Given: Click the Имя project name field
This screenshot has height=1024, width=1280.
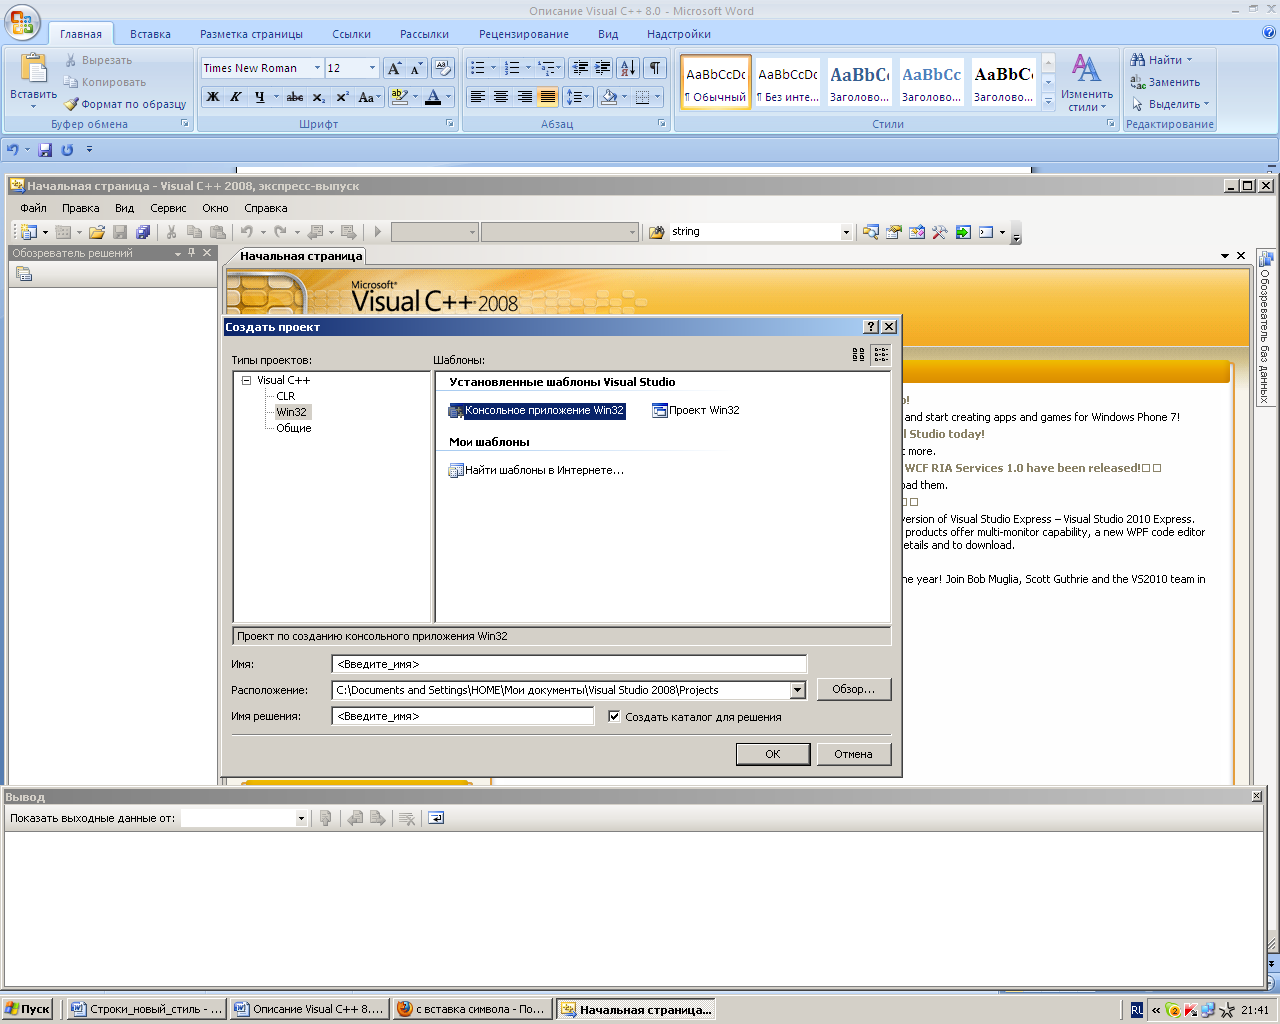Looking at the screenshot, I should 569,664.
